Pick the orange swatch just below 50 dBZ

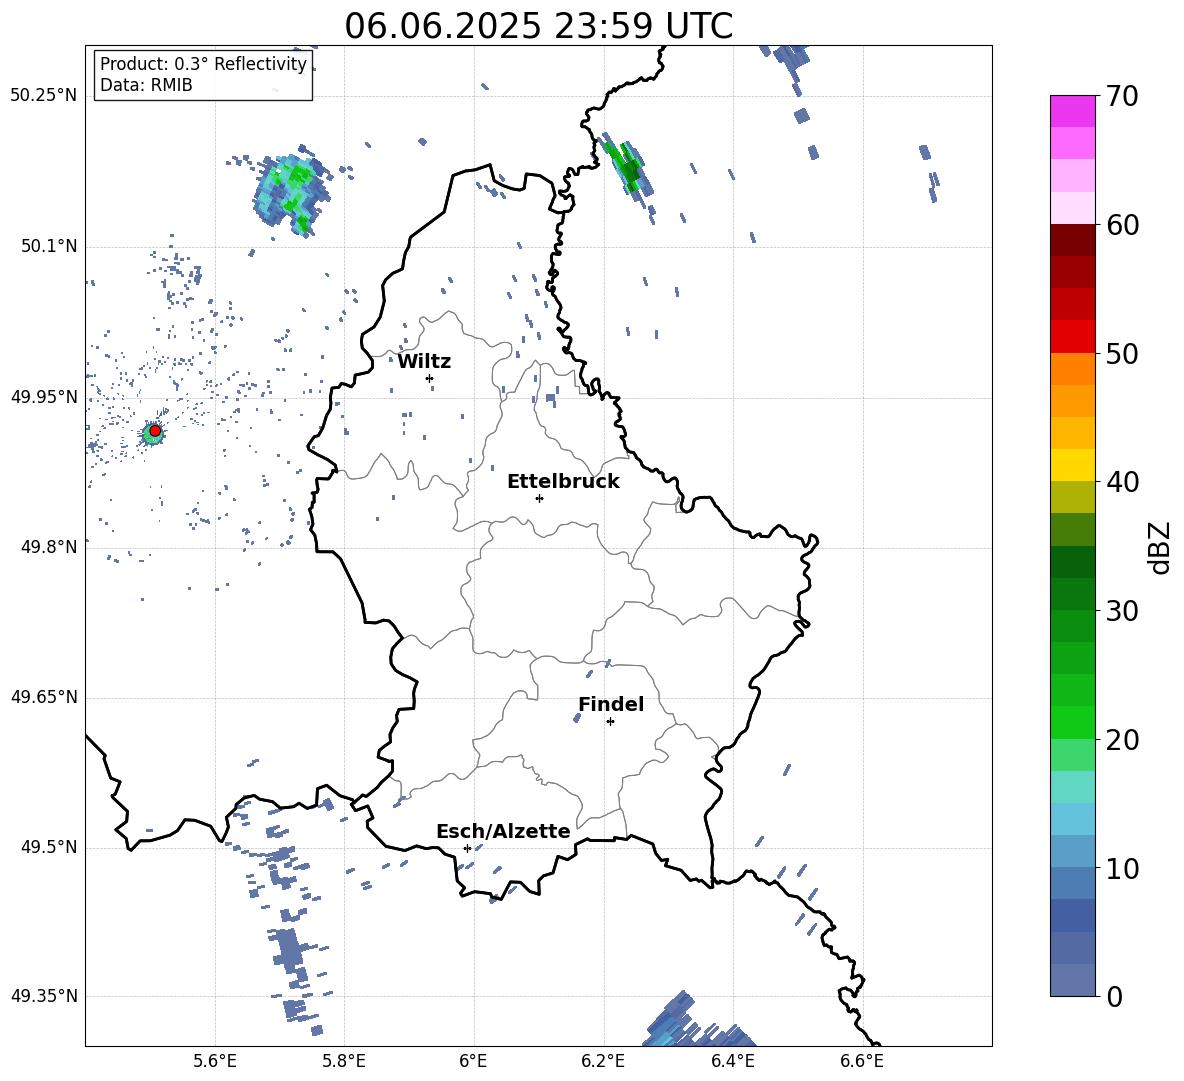coord(1072,369)
